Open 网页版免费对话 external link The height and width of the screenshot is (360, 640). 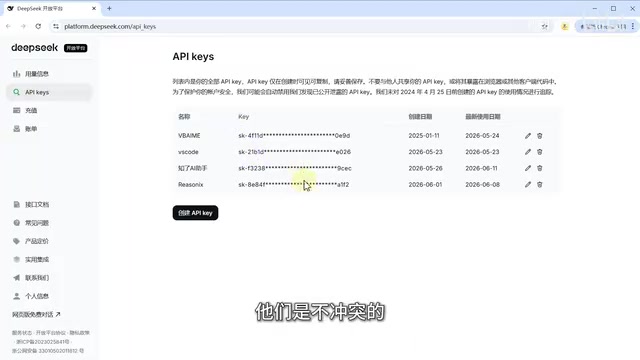coord(36,314)
